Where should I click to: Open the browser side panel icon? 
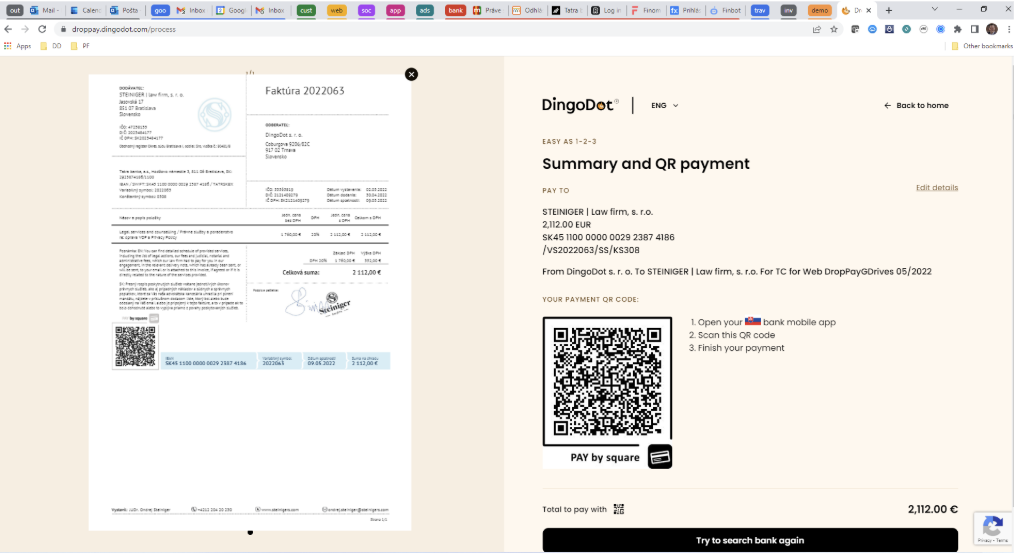coord(975,29)
